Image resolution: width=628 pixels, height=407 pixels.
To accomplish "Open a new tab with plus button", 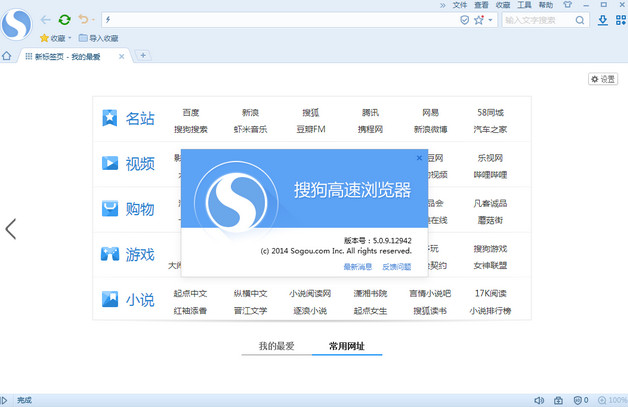I will pos(143,55).
